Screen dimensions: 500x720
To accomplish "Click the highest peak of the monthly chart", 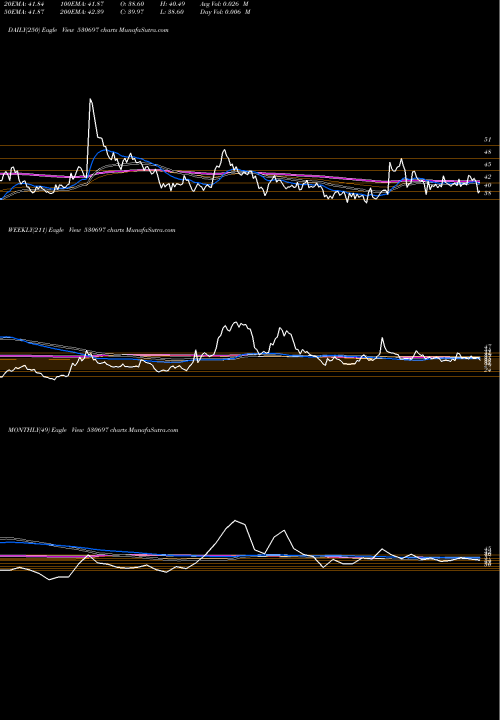I will (236, 520).
